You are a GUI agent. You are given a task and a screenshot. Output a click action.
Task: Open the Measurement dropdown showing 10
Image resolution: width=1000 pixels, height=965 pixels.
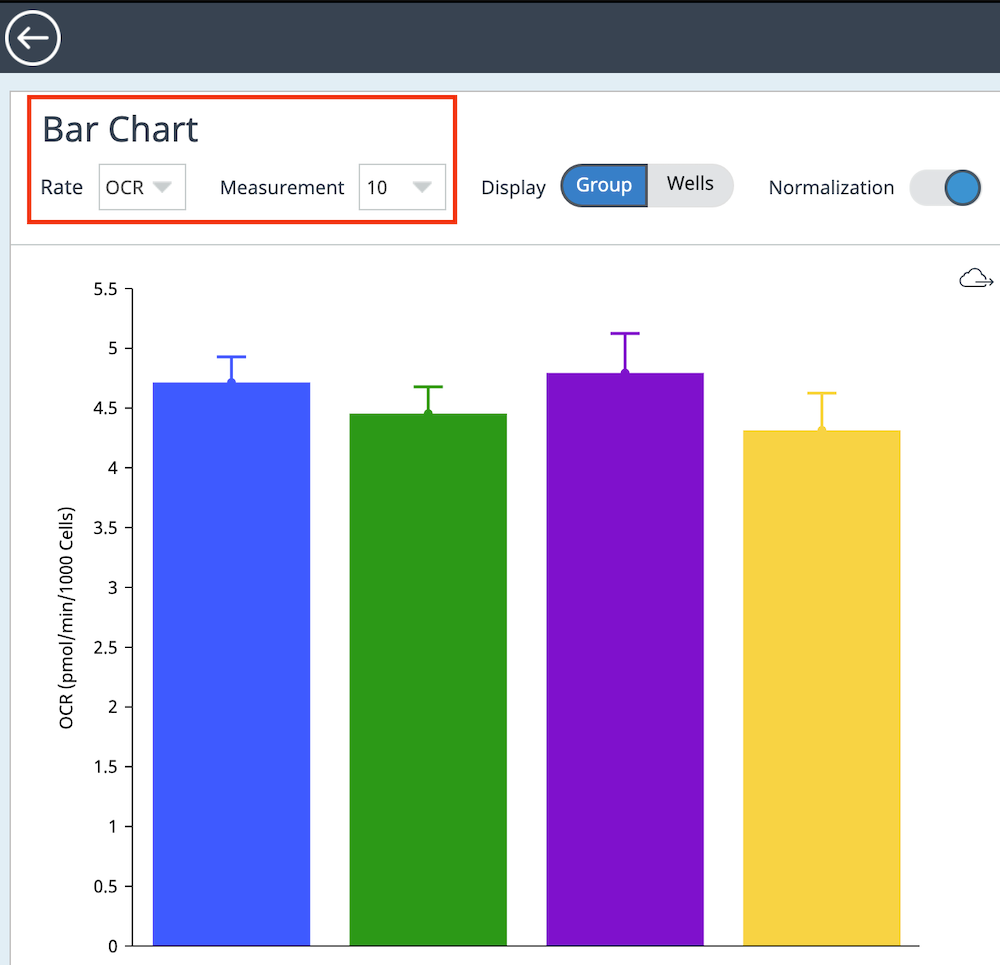coord(401,187)
